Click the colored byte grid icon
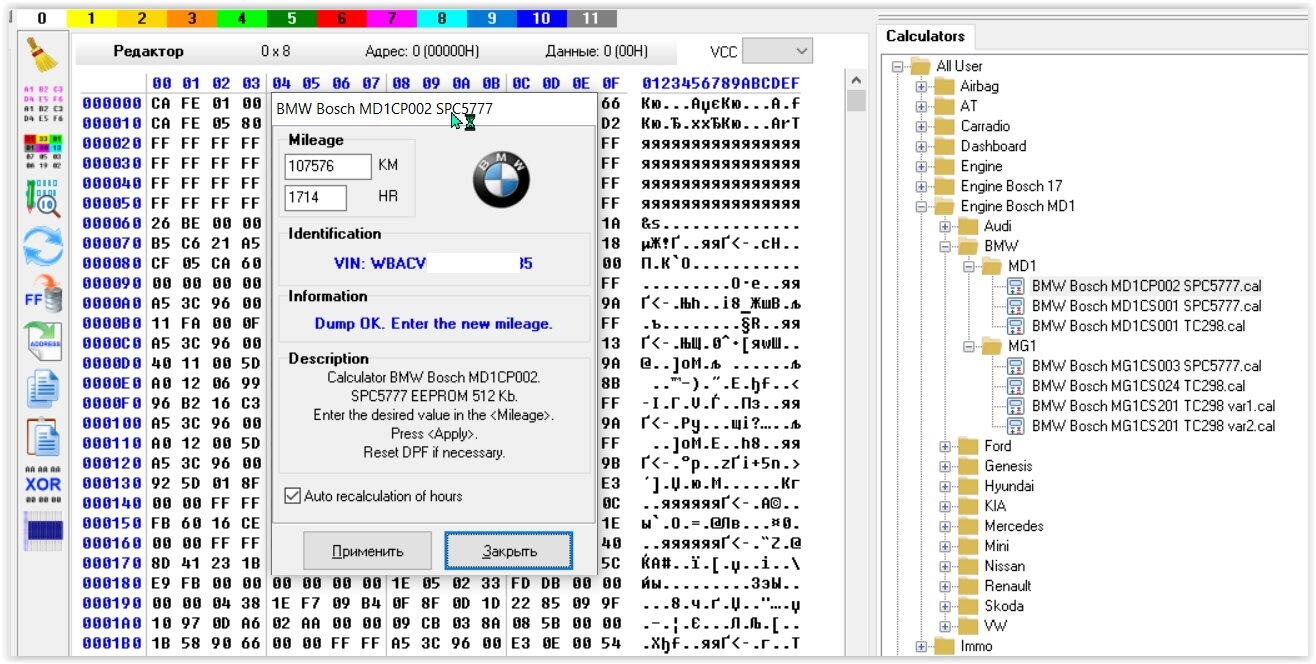The height and width of the screenshot is (664, 1316). (43, 152)
